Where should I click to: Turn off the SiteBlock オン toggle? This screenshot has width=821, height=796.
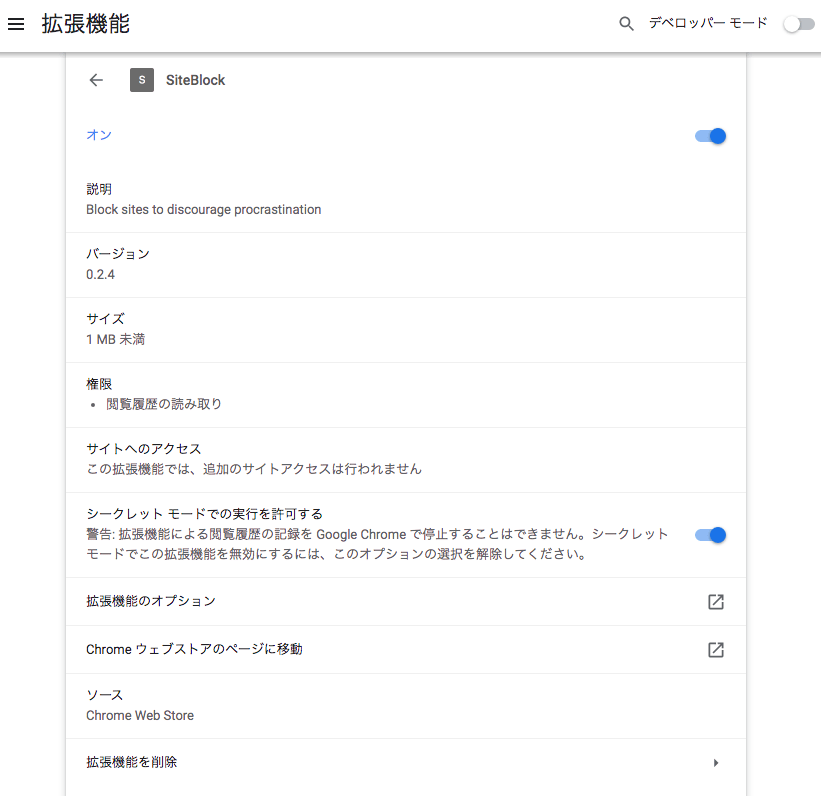pos(711,136)
